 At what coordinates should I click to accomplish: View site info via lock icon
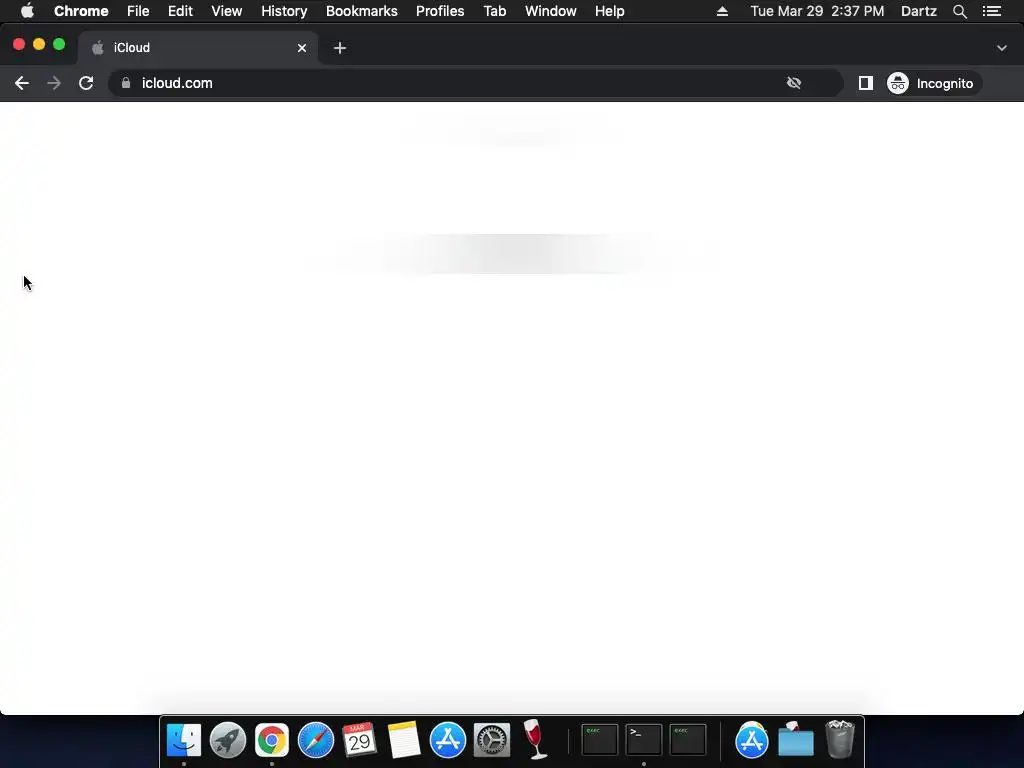click(126, 83)
